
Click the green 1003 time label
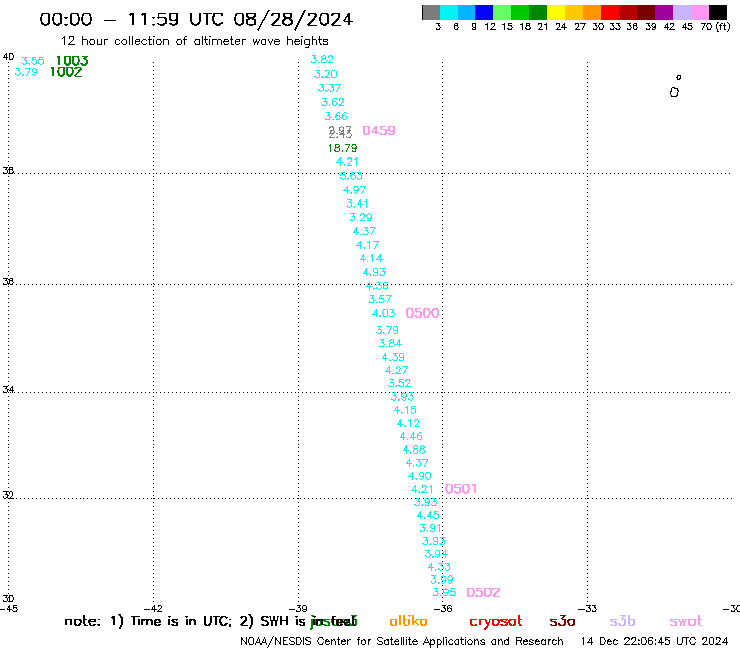point(72,61)
